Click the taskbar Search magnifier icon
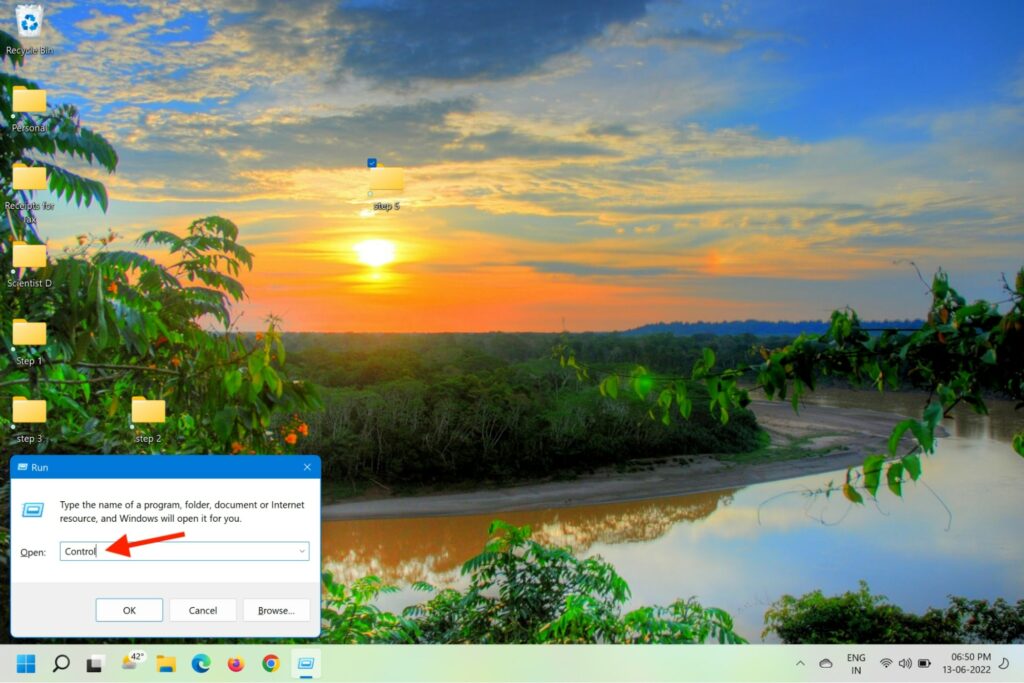Viewport: 1024px width, 683px height. [x=61, y=663]
